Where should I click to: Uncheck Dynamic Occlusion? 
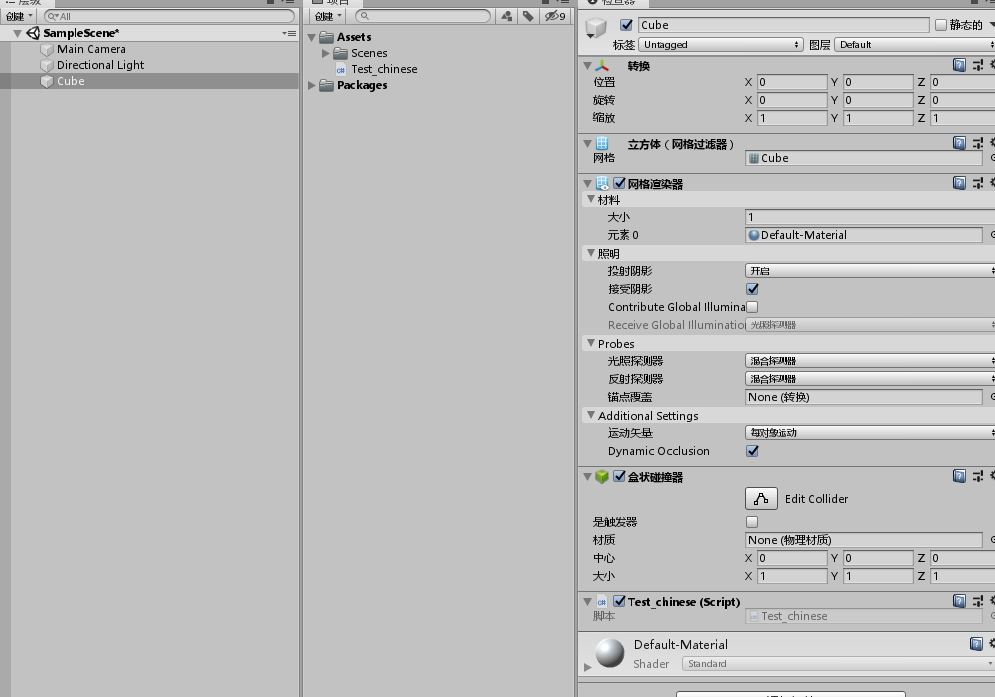tap(751, 451)
